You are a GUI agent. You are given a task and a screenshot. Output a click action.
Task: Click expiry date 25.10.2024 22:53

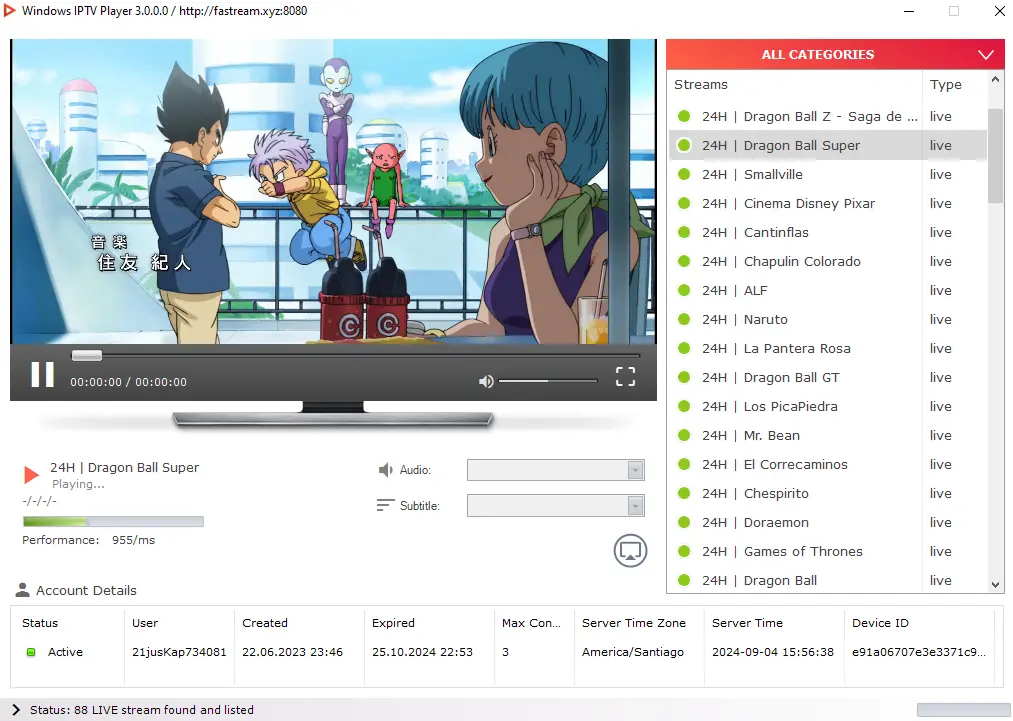coord(422,652)
